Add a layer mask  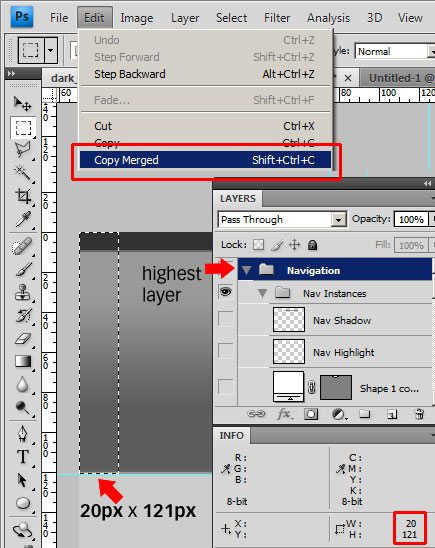(x=311, y=414)
